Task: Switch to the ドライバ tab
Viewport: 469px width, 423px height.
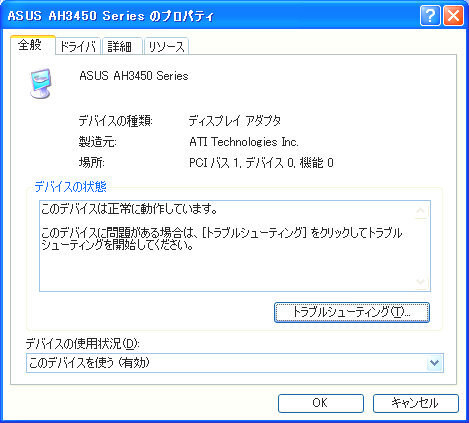Action: (78, 46)
